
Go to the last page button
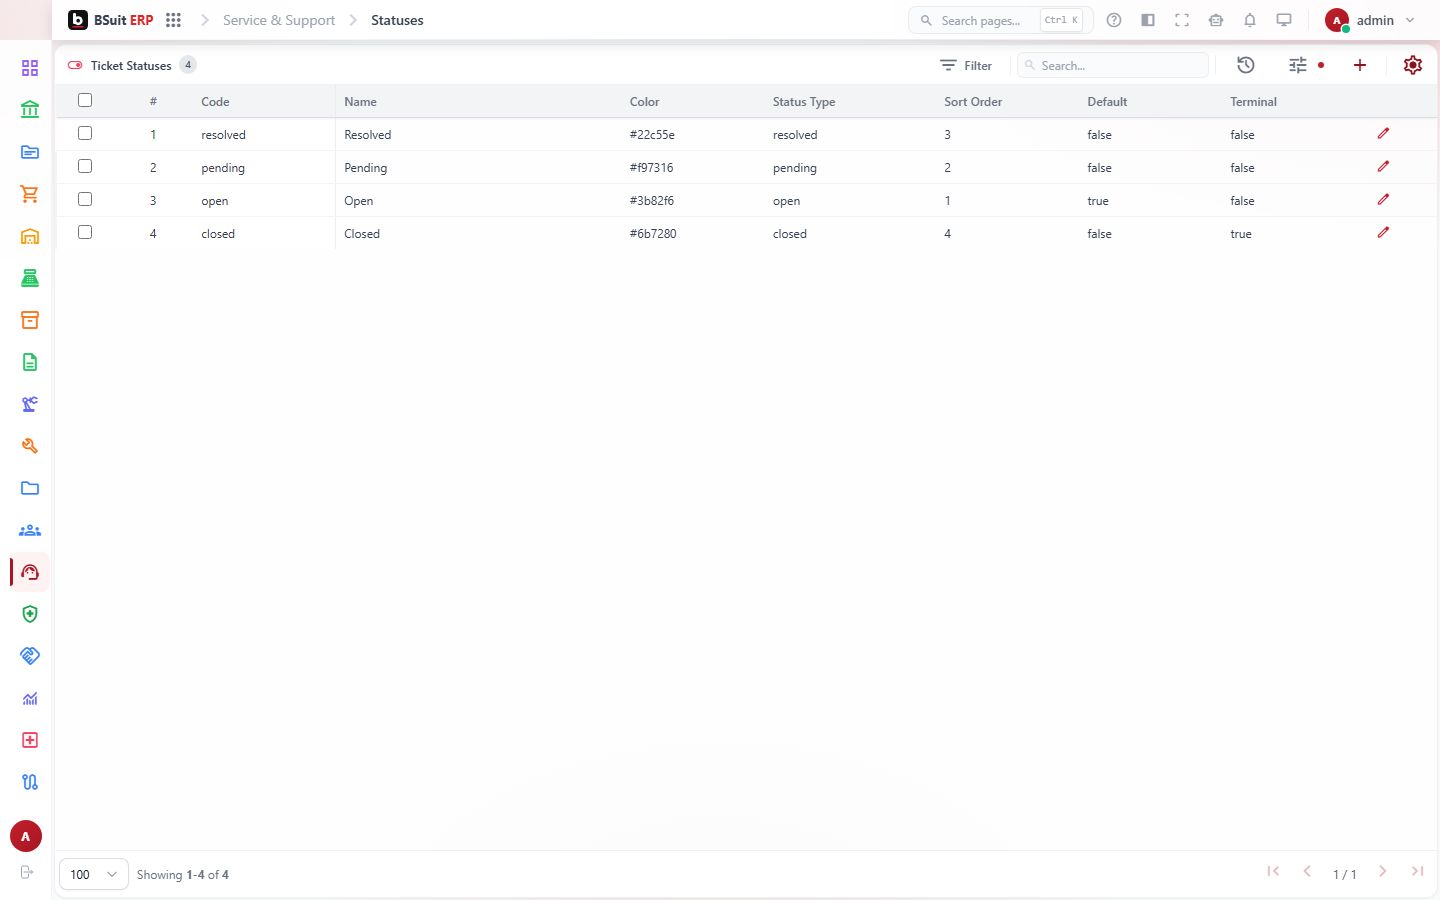click(x=1417, y=871)
